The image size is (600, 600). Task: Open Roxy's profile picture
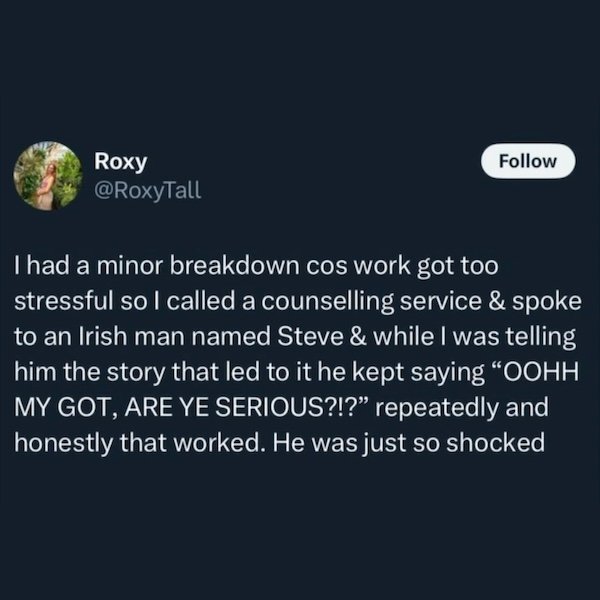(47, 175)
